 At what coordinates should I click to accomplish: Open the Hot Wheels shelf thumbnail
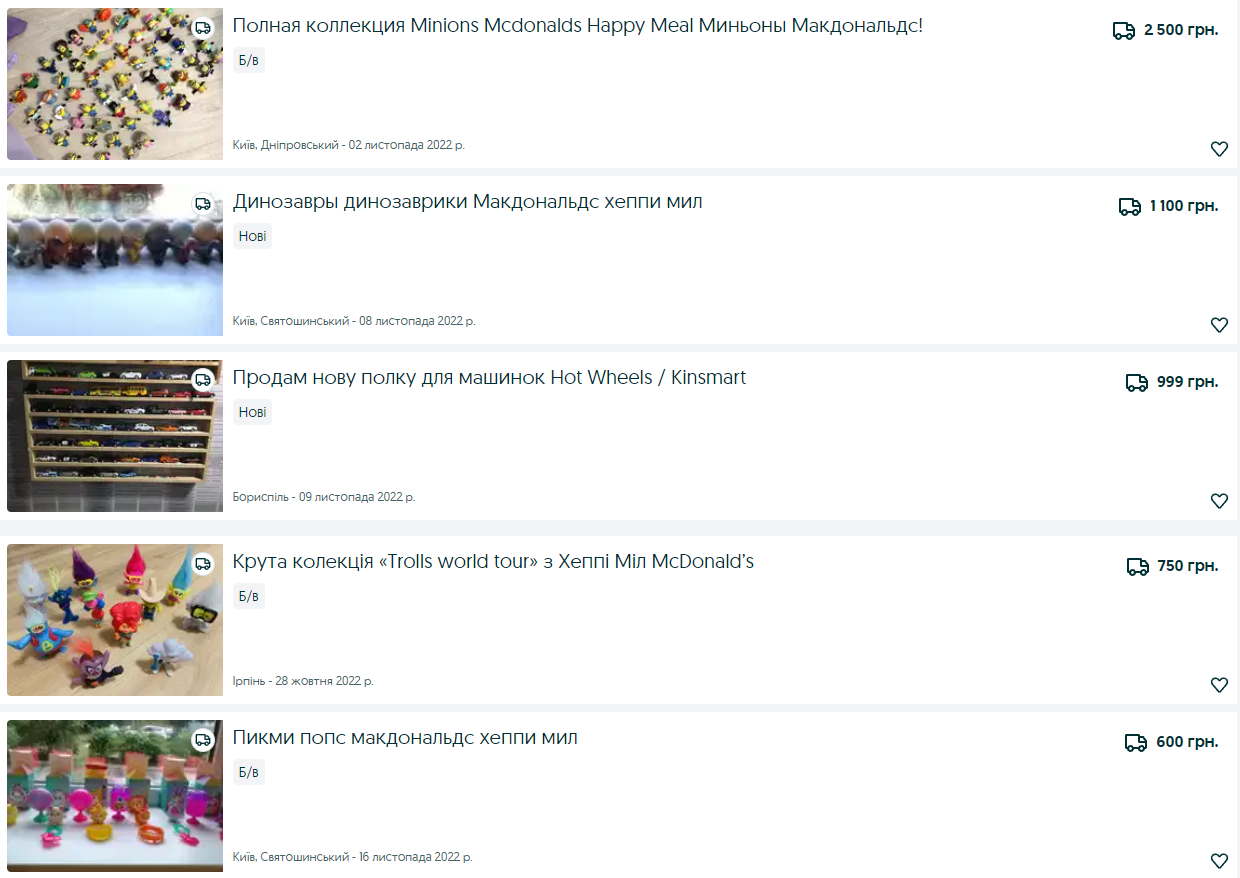point(115,436)
